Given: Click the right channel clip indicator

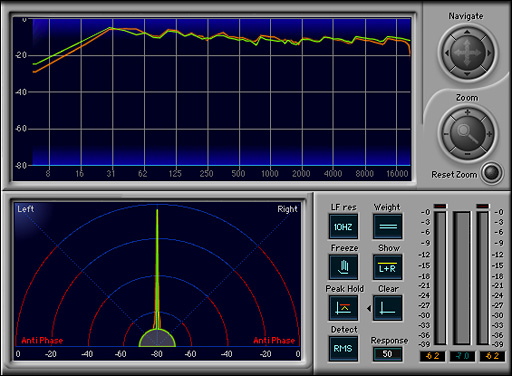Looking at the screenshot, I should tap(483, 206).
